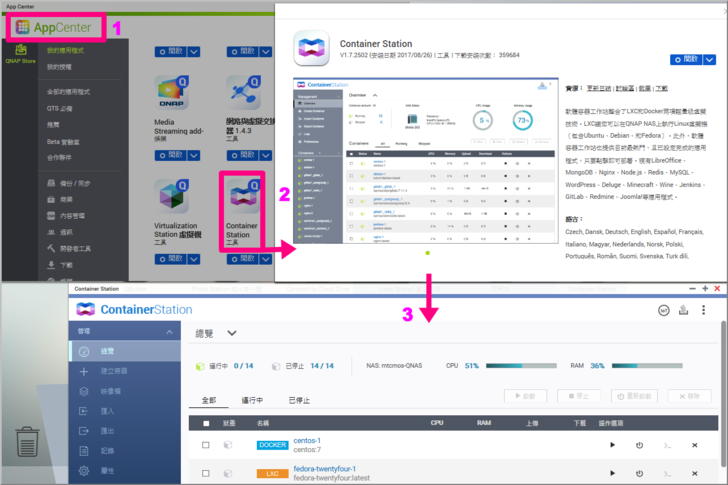Click the 移除 button above container table
Viewport: 728px width, 485px height.
(x=689, y=396)
